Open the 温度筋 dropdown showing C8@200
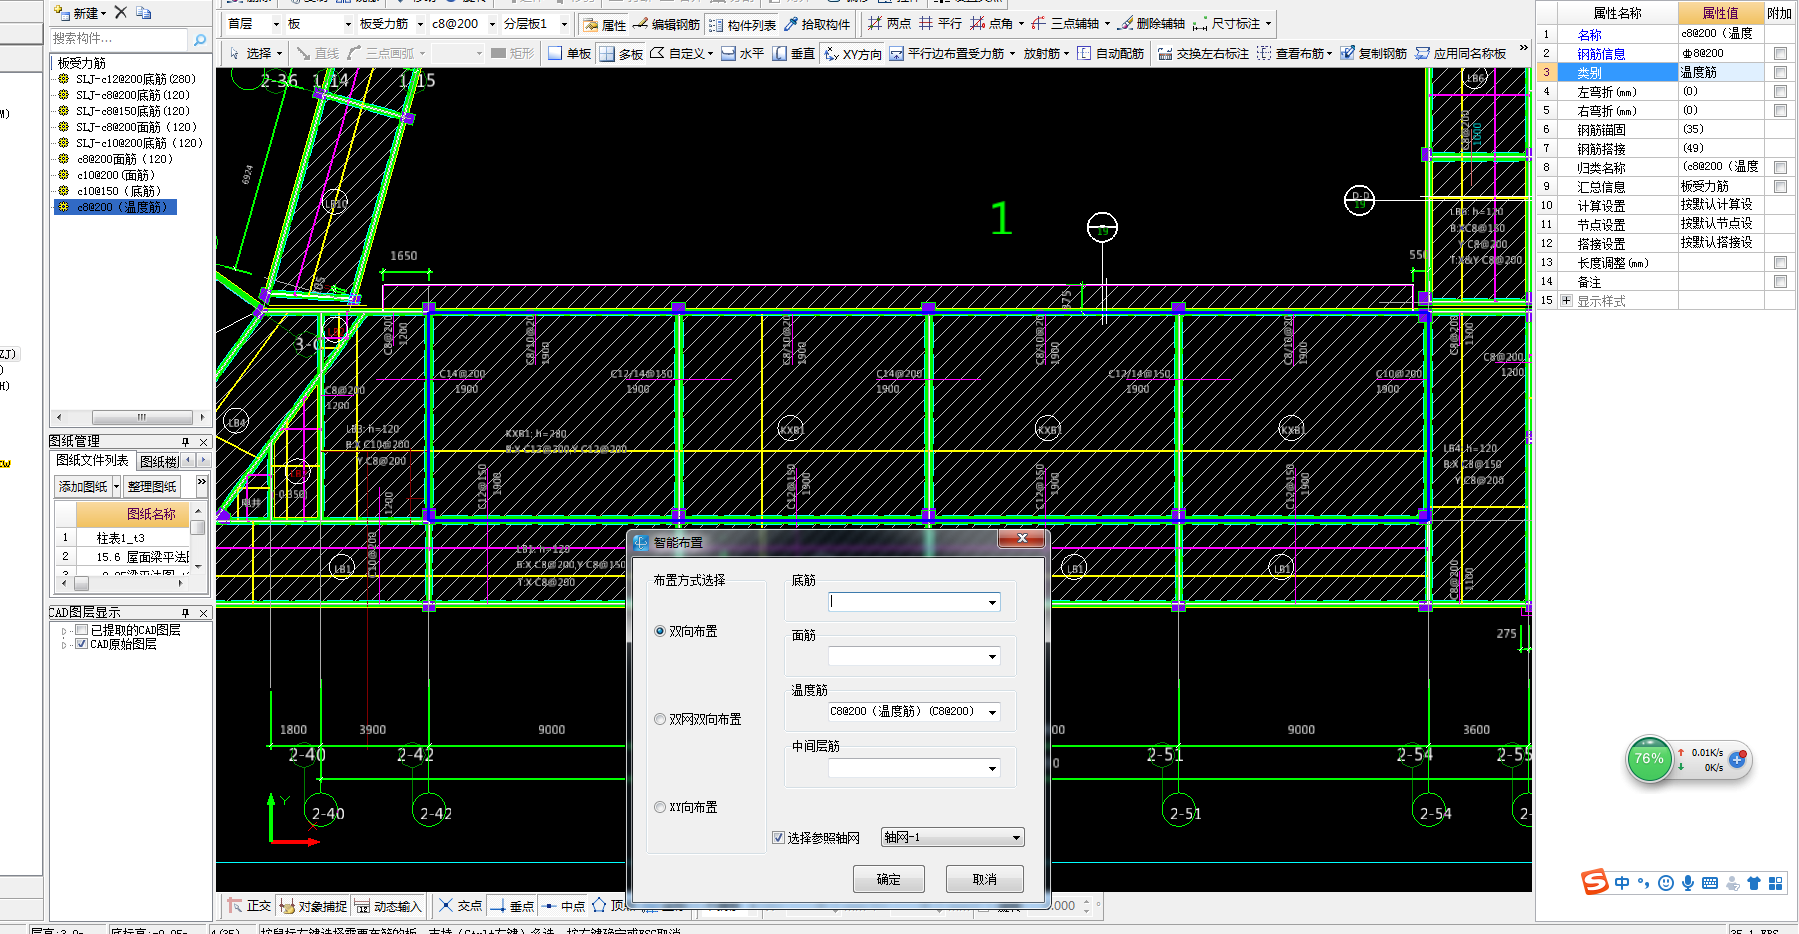 pyautogui.click(x=992, y=713)
